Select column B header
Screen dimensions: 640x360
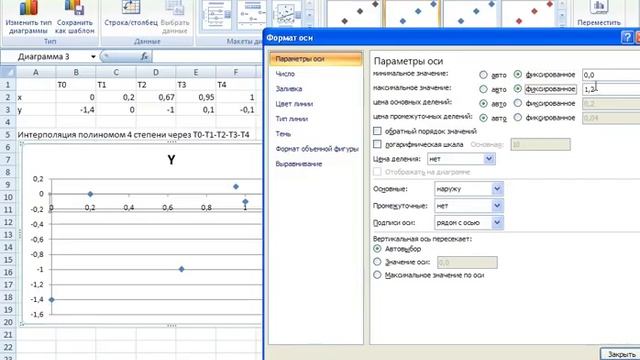pyautogui.click(x=76, y=72)
